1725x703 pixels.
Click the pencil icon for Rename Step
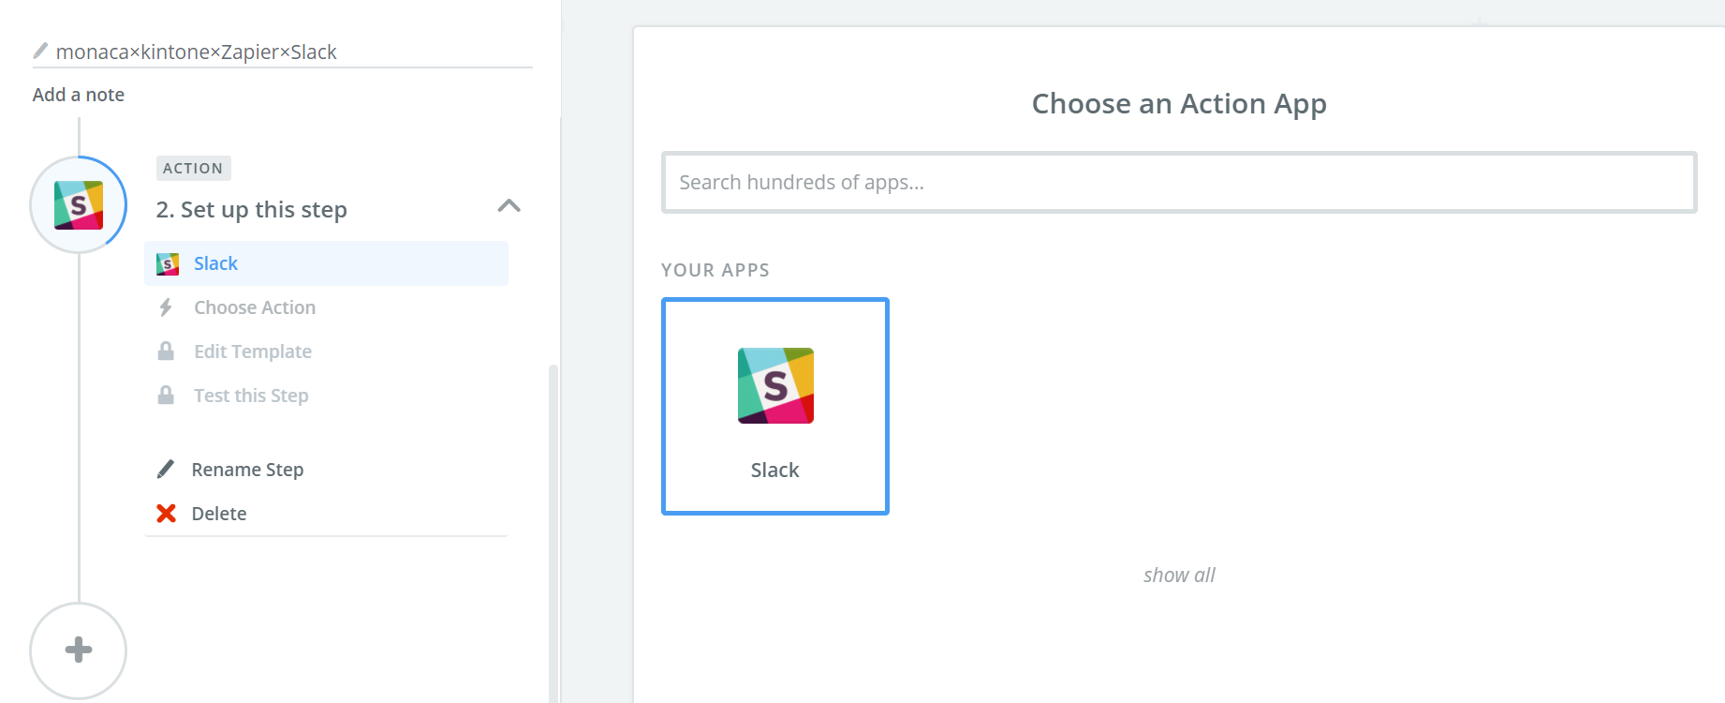coord(166,469)
